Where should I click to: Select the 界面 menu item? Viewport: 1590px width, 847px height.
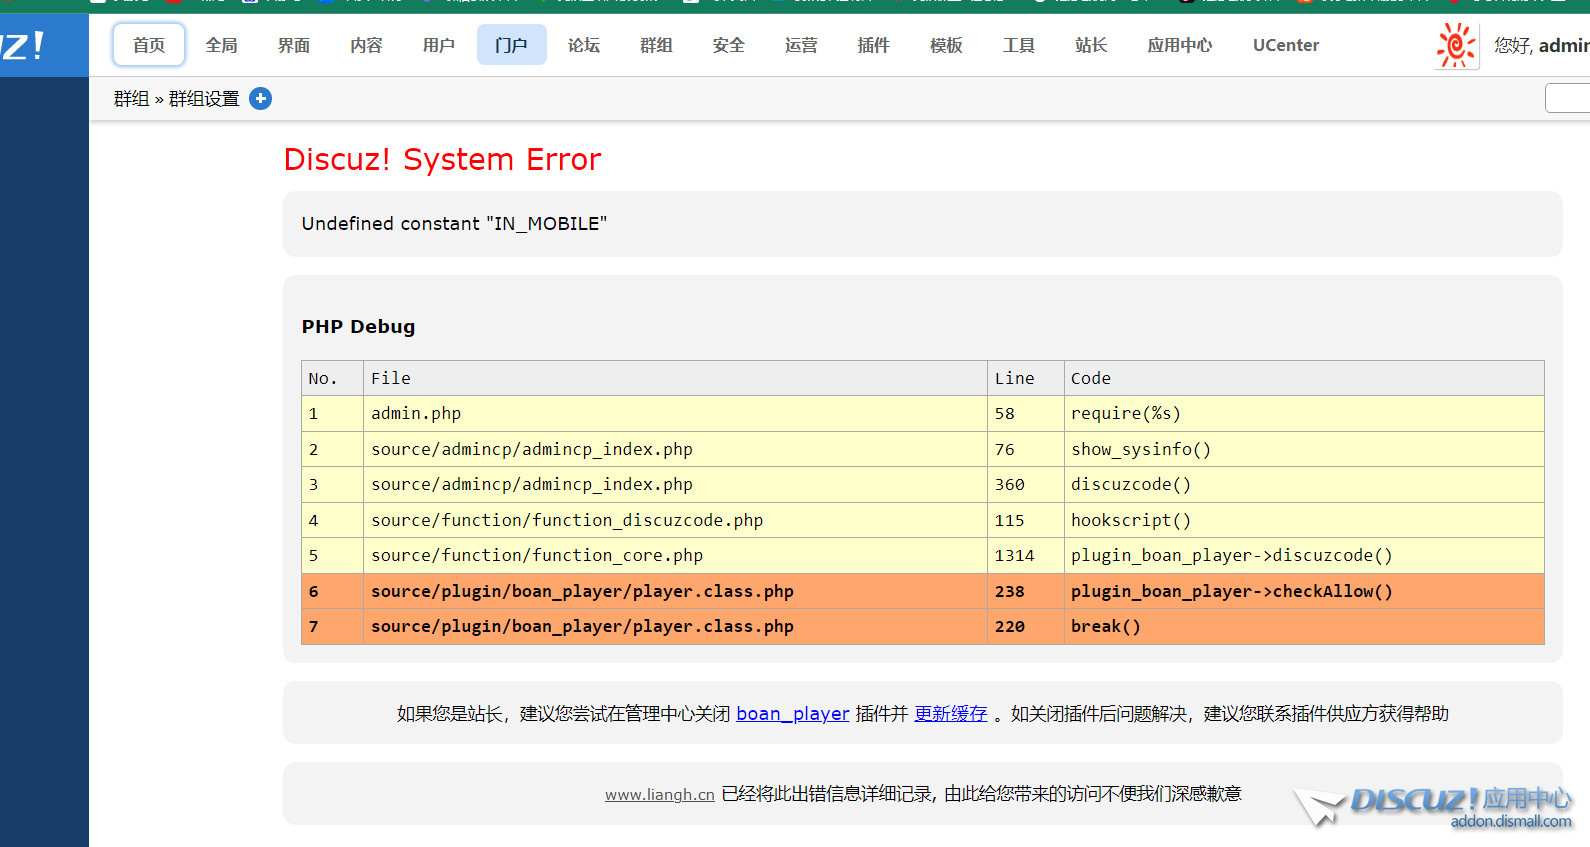294,45
